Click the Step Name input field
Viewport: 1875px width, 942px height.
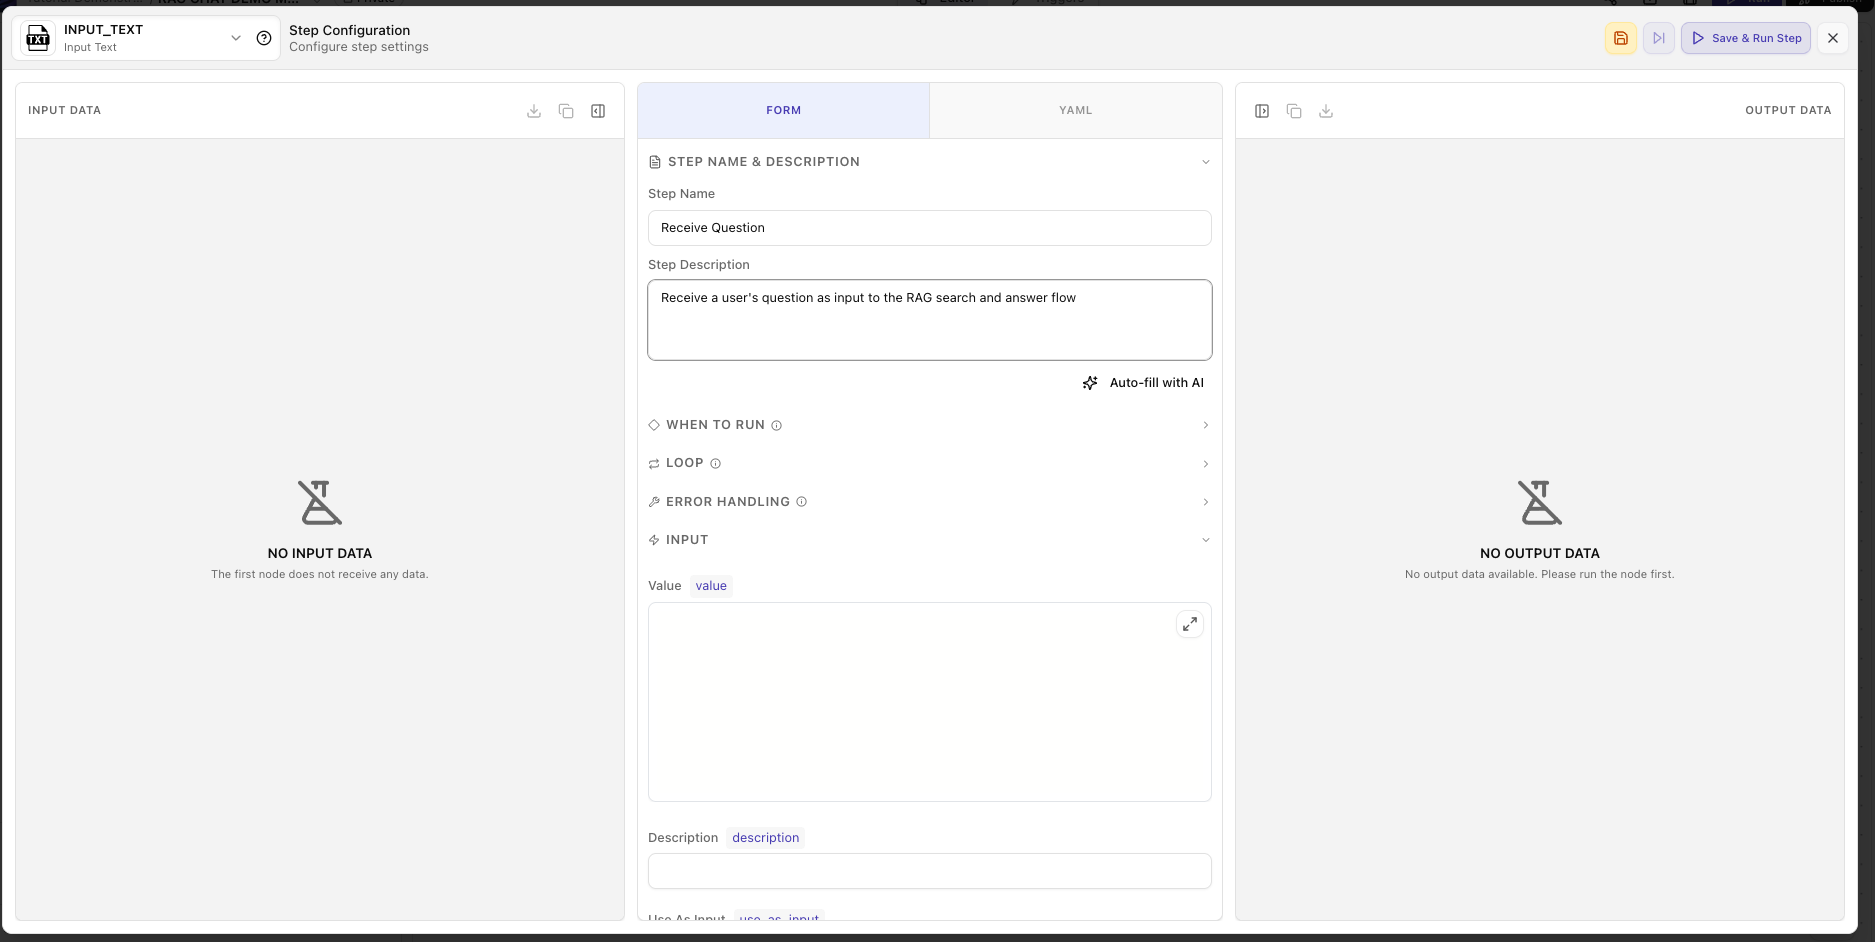930,228
